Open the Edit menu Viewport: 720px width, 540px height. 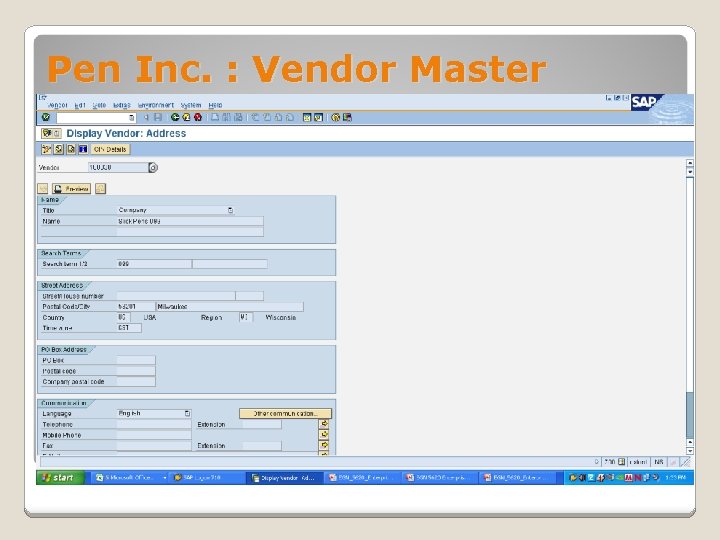80,105
